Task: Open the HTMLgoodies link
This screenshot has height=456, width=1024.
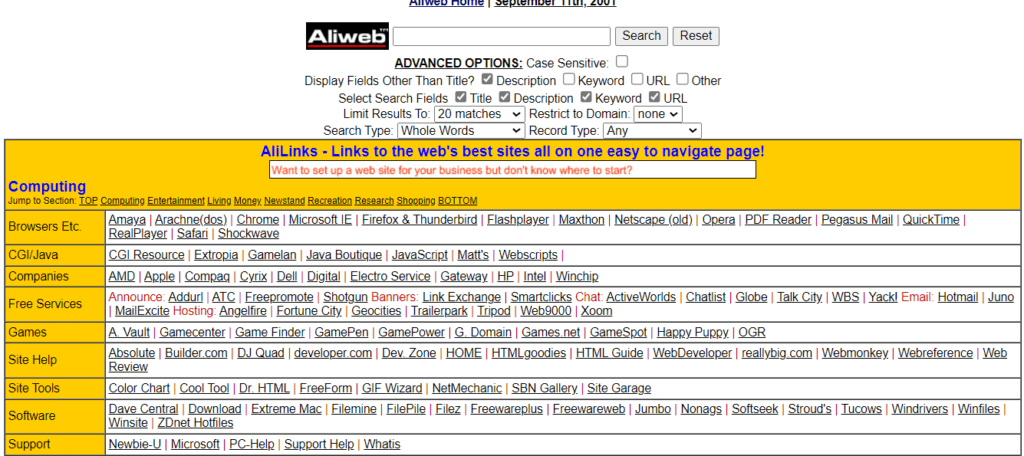Action: pyautogui.click(x=528, y=354)
